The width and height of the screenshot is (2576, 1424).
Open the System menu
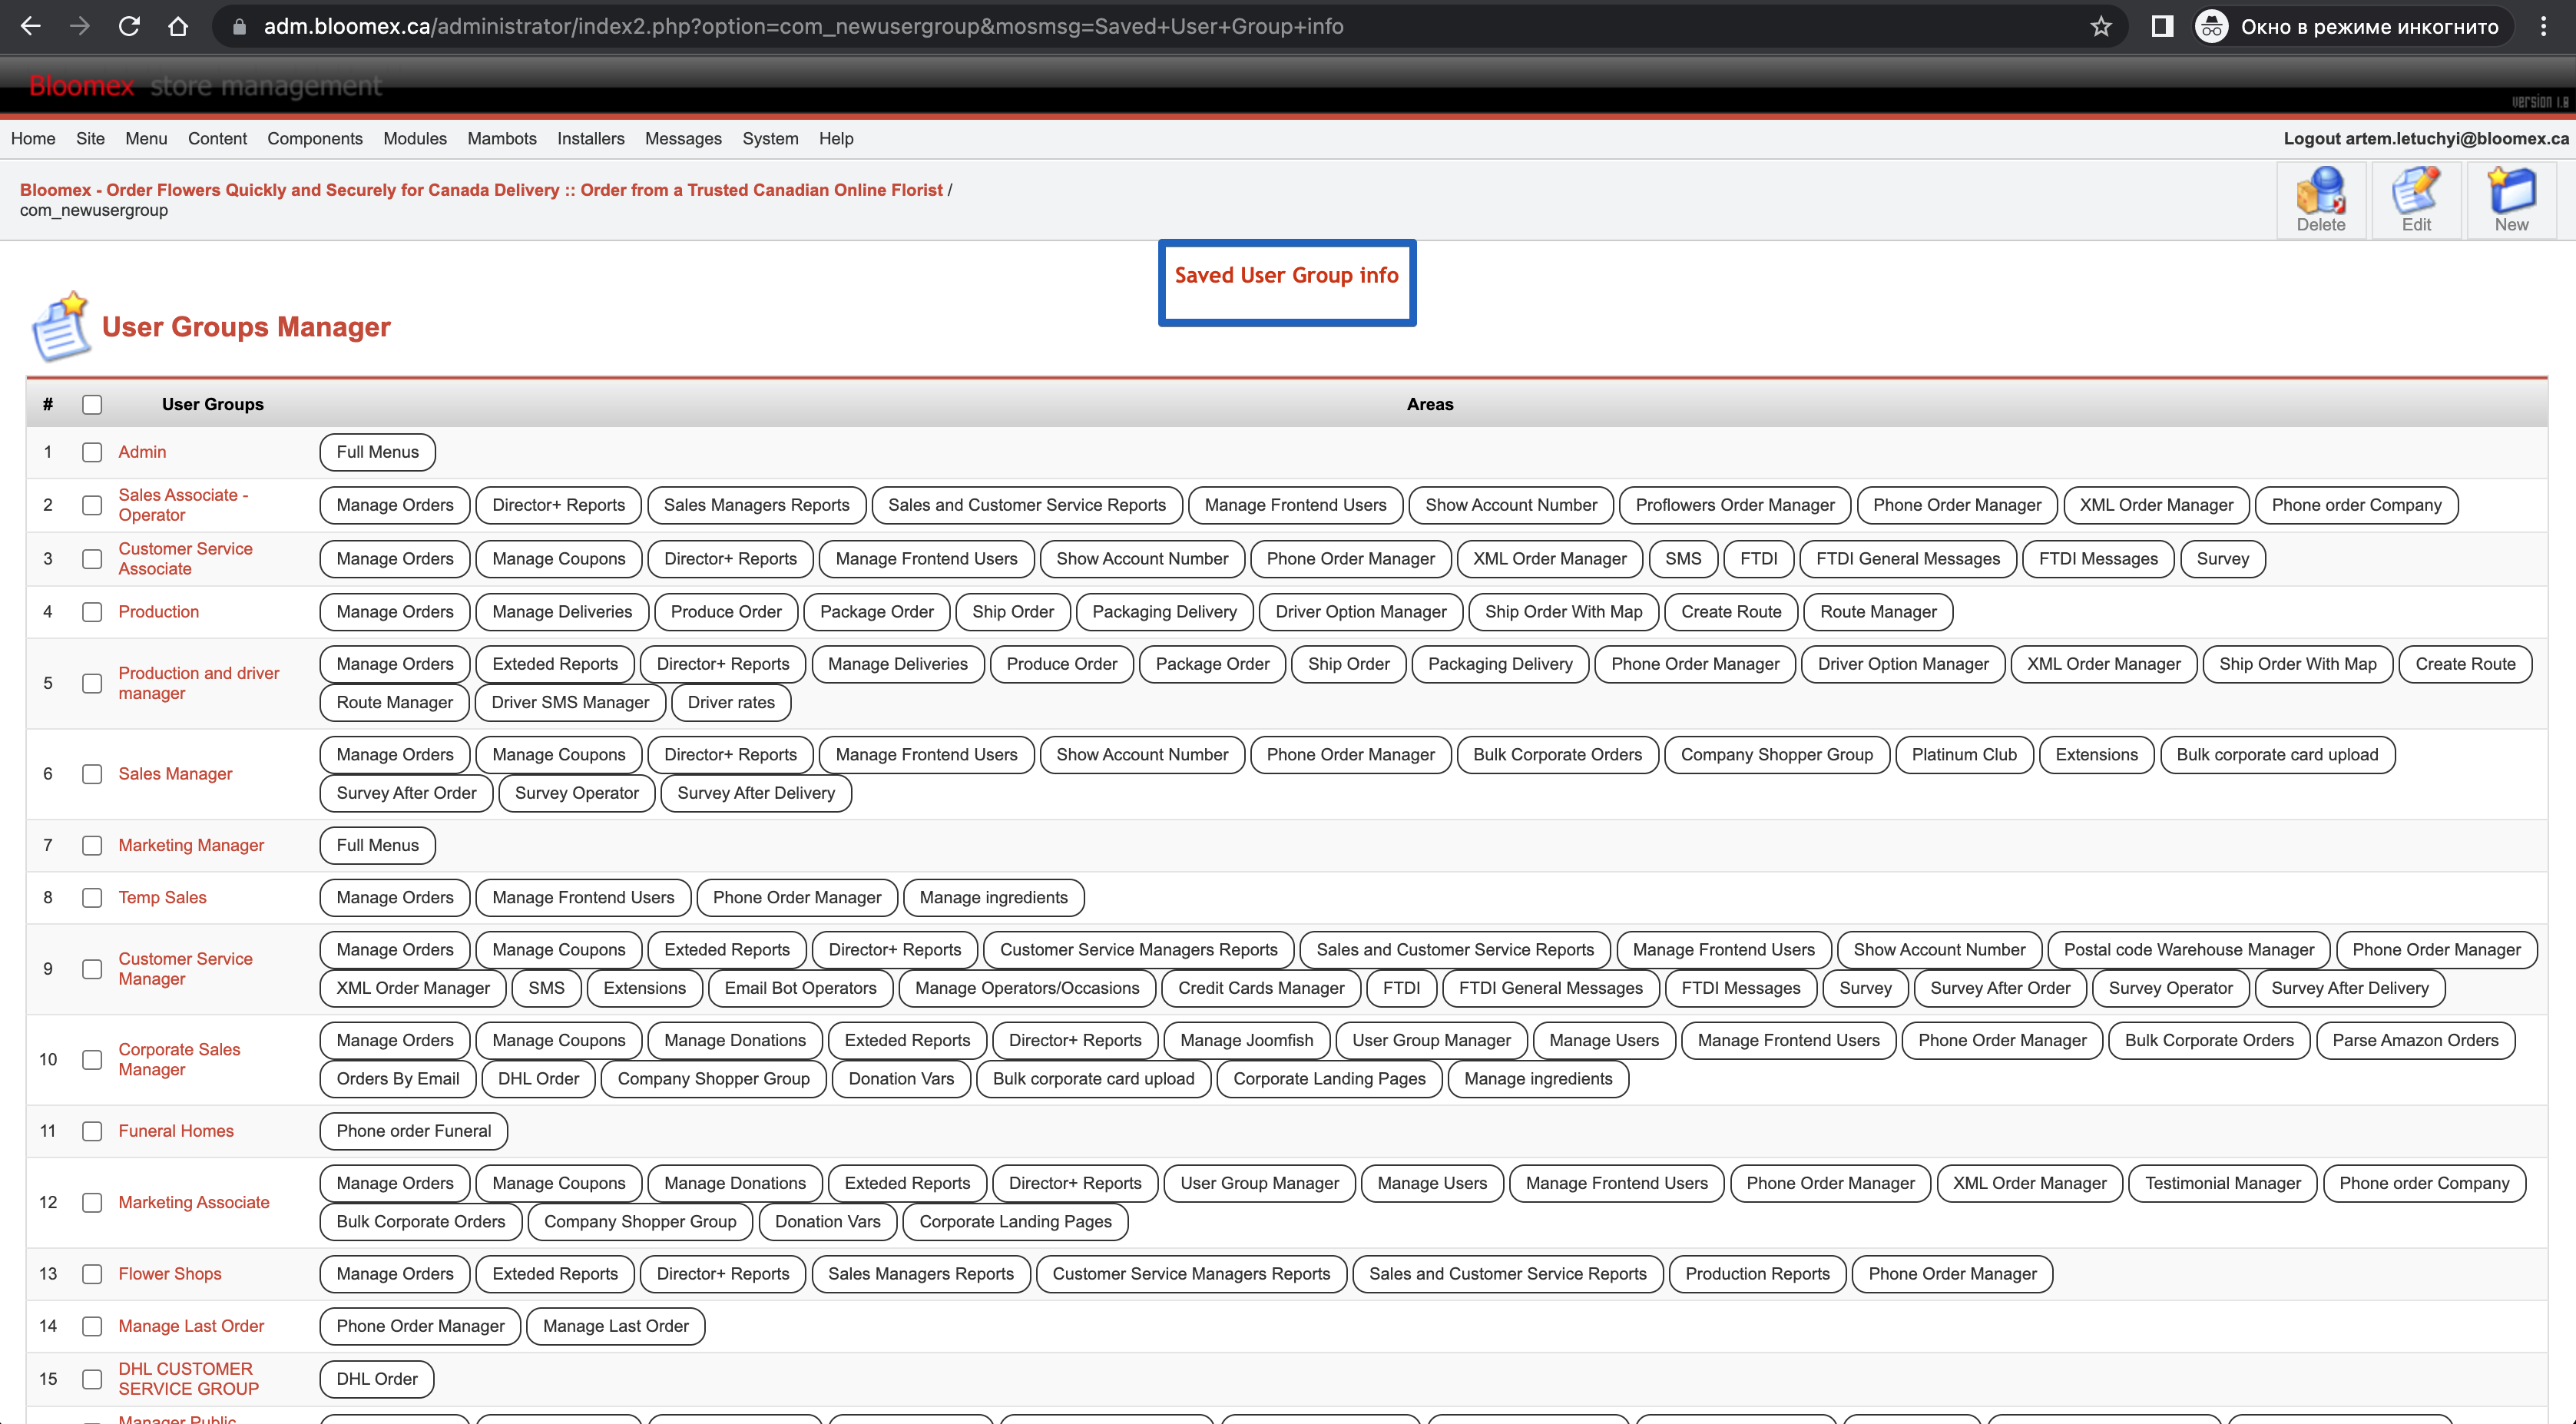(770, 139)
